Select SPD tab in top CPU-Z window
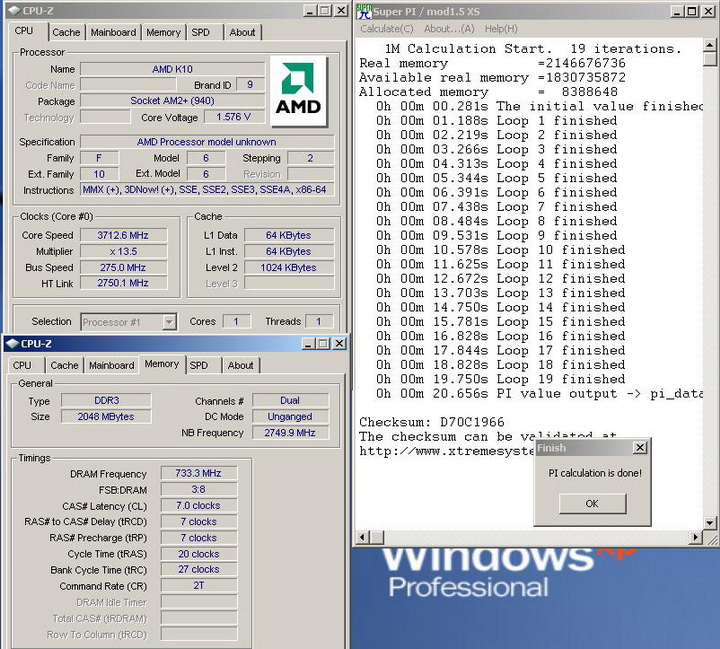720x649 pixels. coord(201,33)
